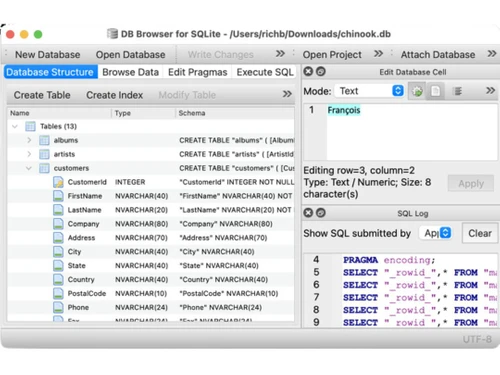
Task: Toggle automatic mode-switching gear icon
Action: point(417,91)
